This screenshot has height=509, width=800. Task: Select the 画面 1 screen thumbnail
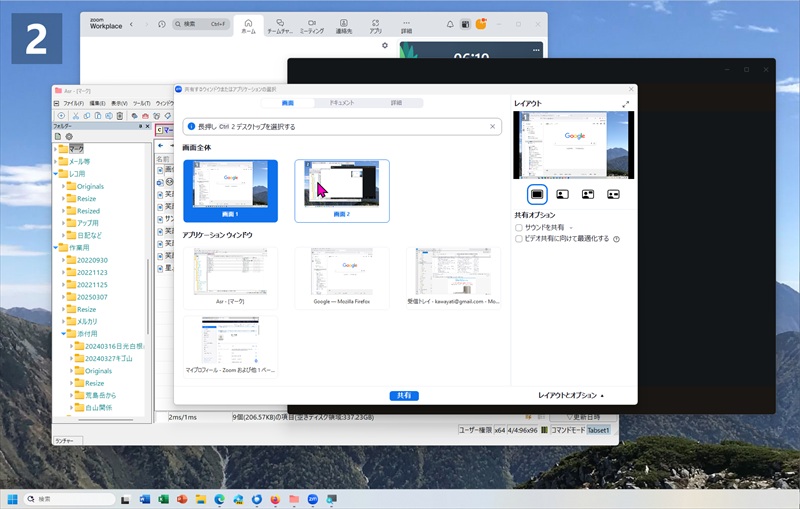231,191
